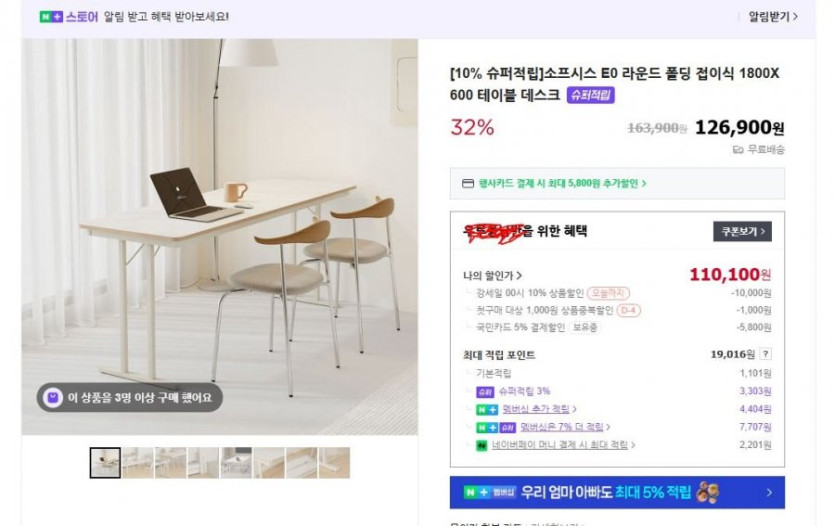Open 네이버페이 머니 결제 시 최대 적립
Image resolution: width=835 pixels, height=526 pixels.
(x=563, y=445)
